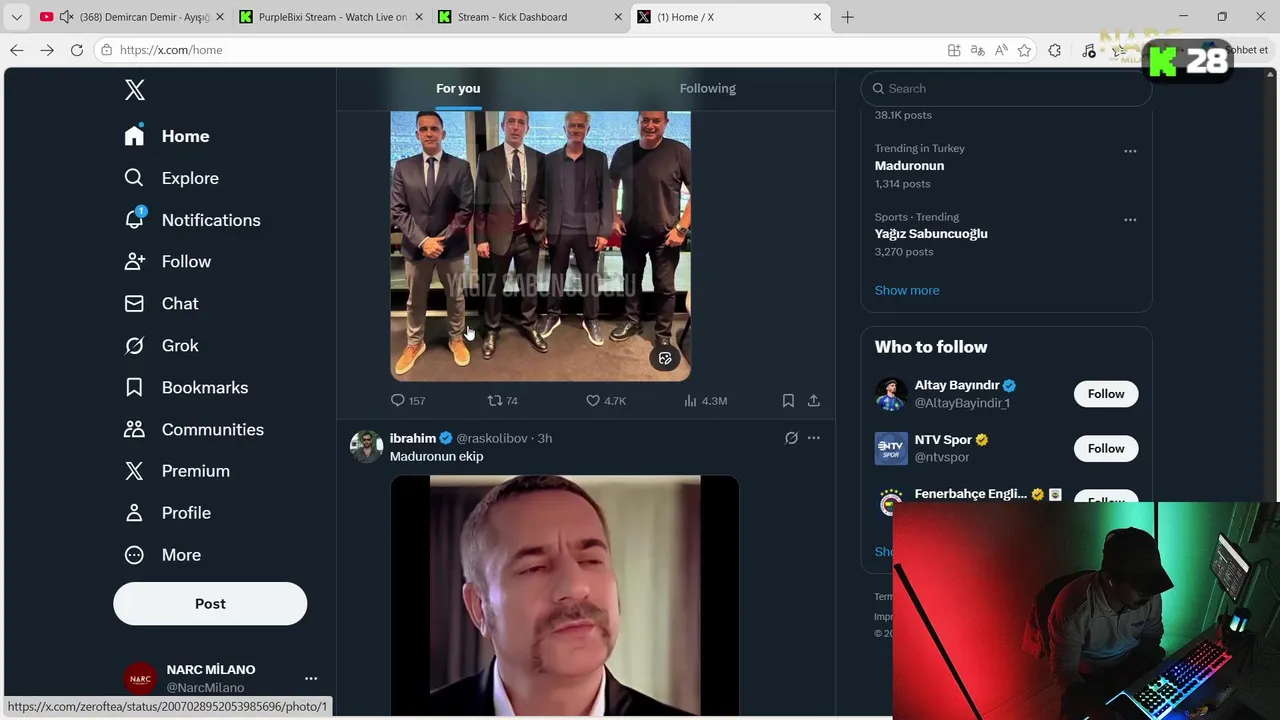
Task: Open Notifications with the bell icon
Action: 192,220
